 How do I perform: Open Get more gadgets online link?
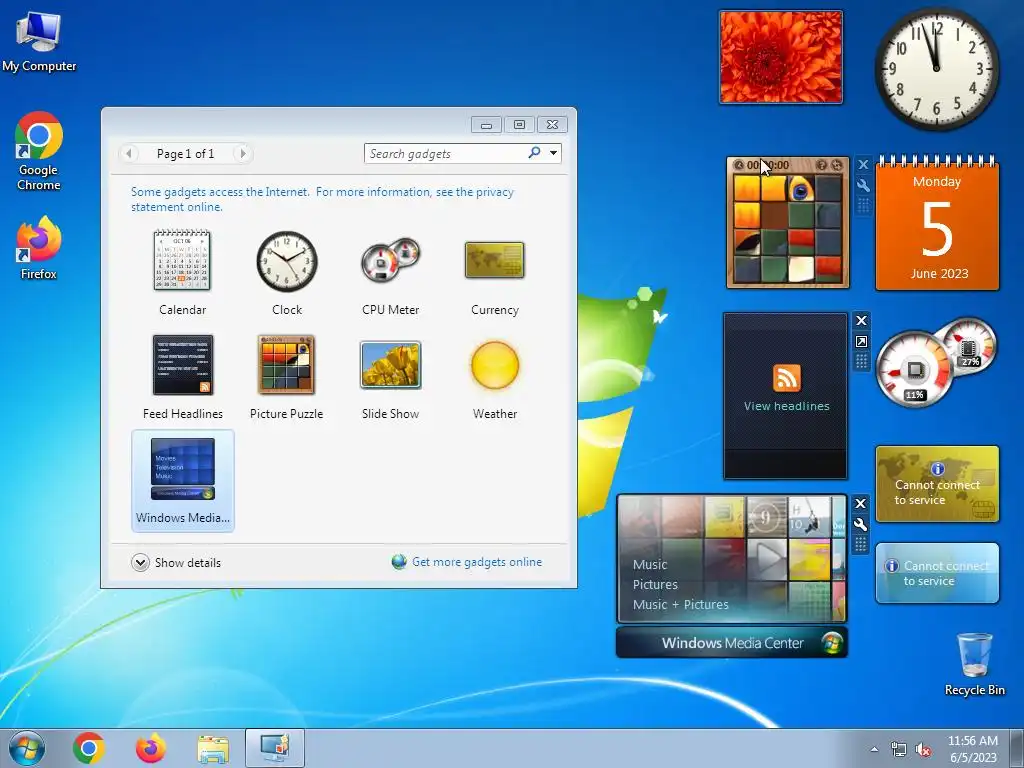477,562
